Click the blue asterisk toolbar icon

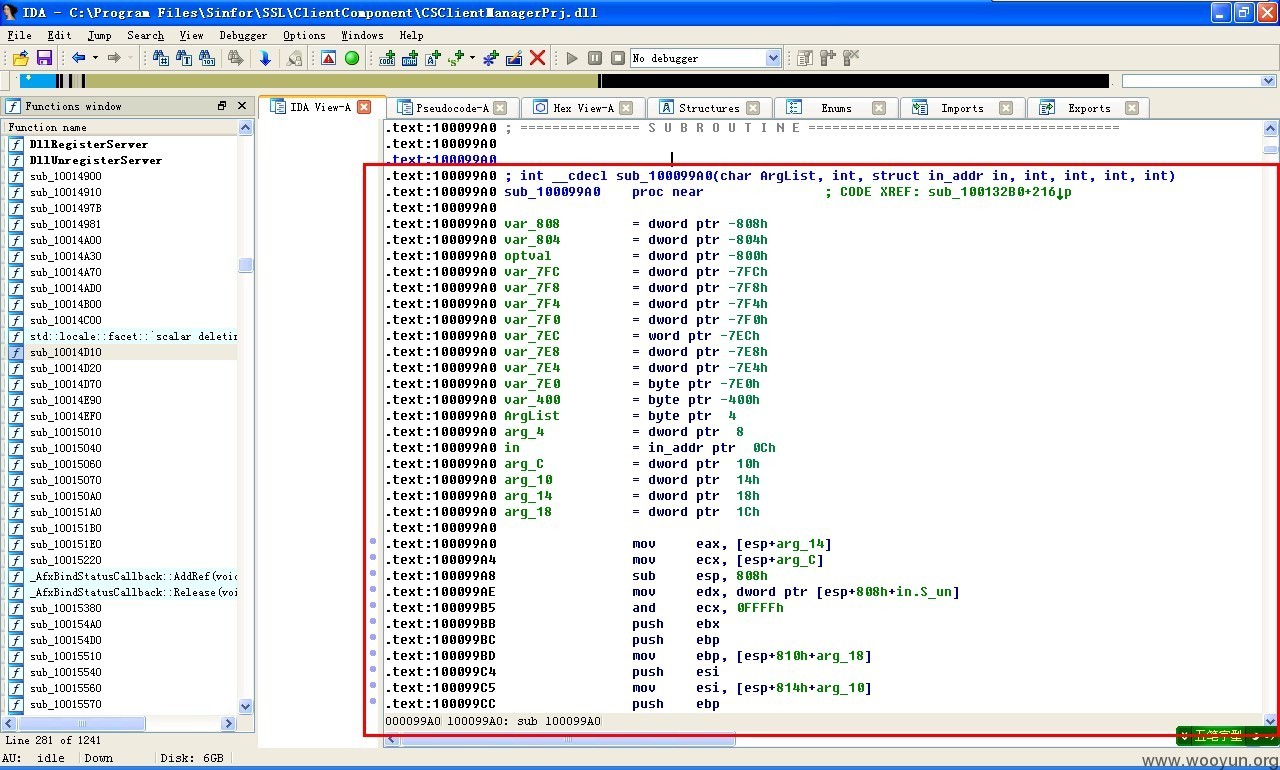coord(491,58)
